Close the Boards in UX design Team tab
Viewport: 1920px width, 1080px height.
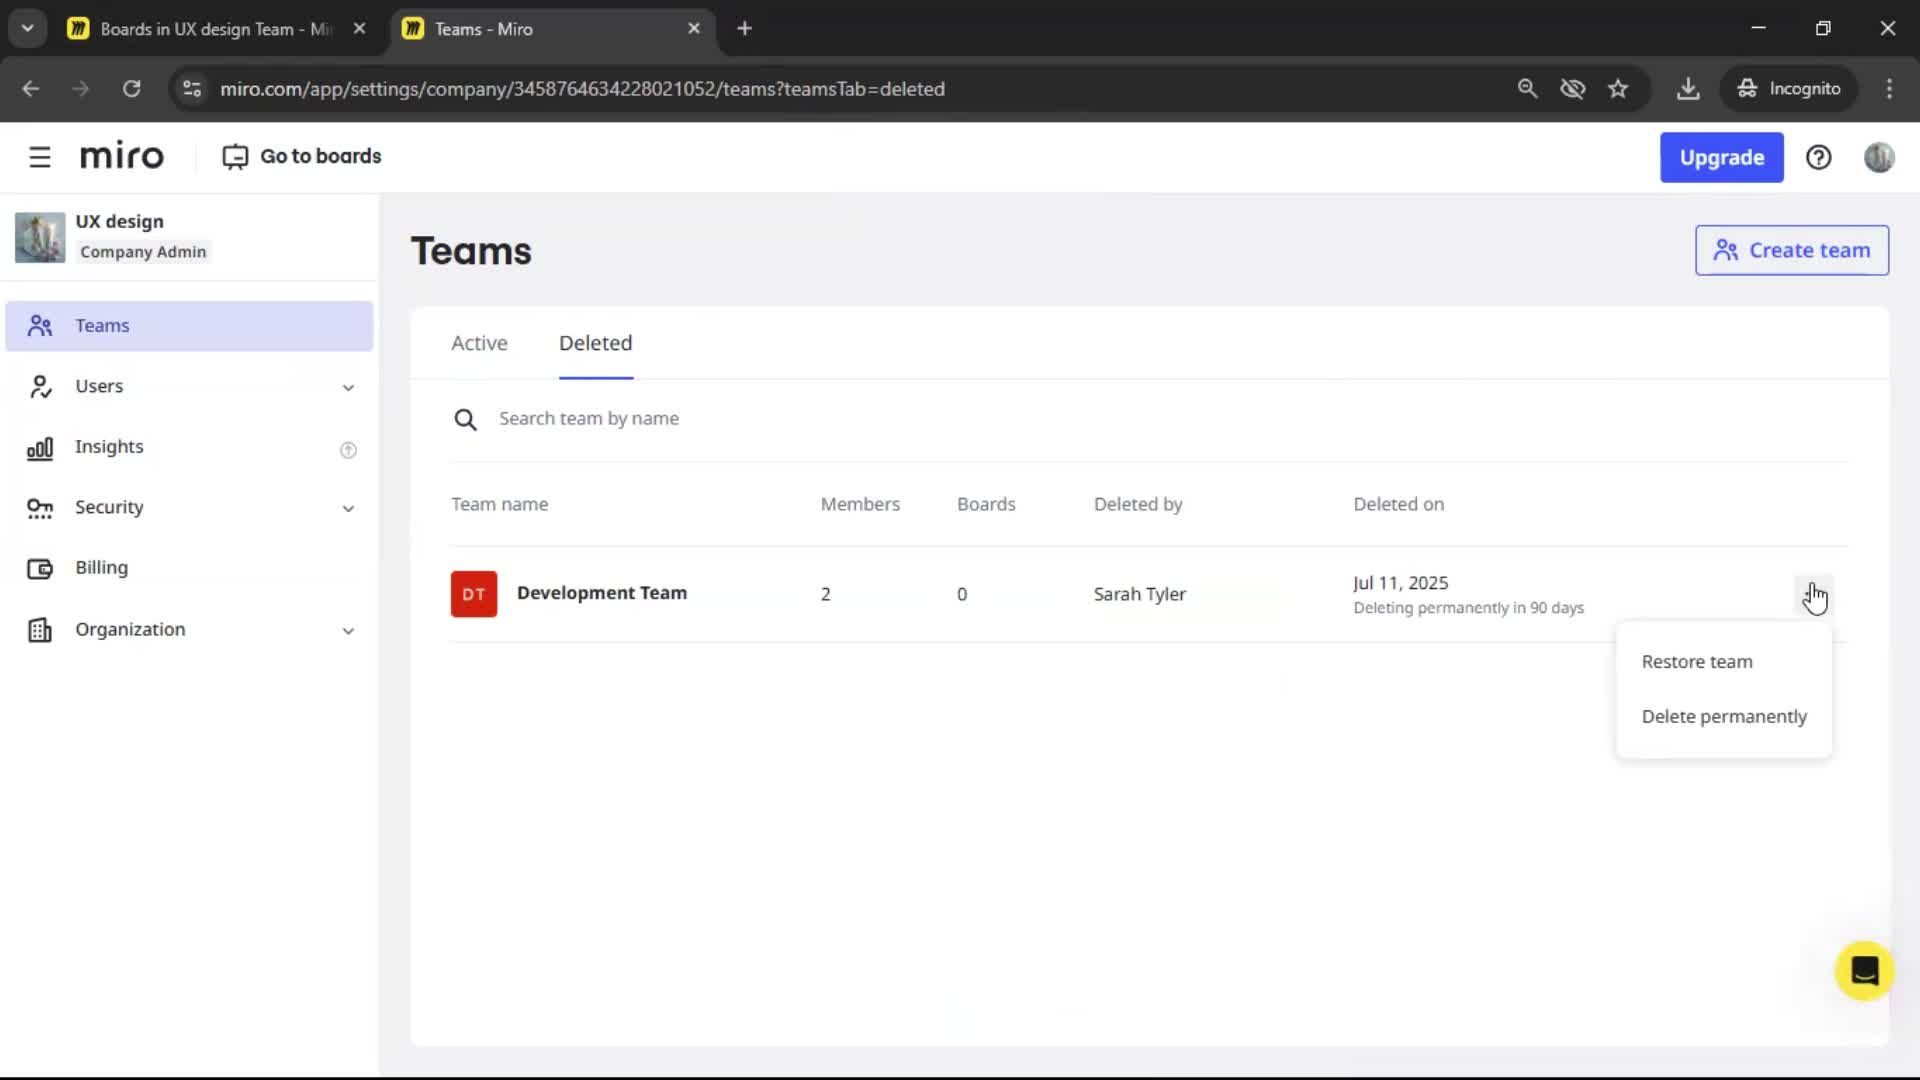click(359, 29)
